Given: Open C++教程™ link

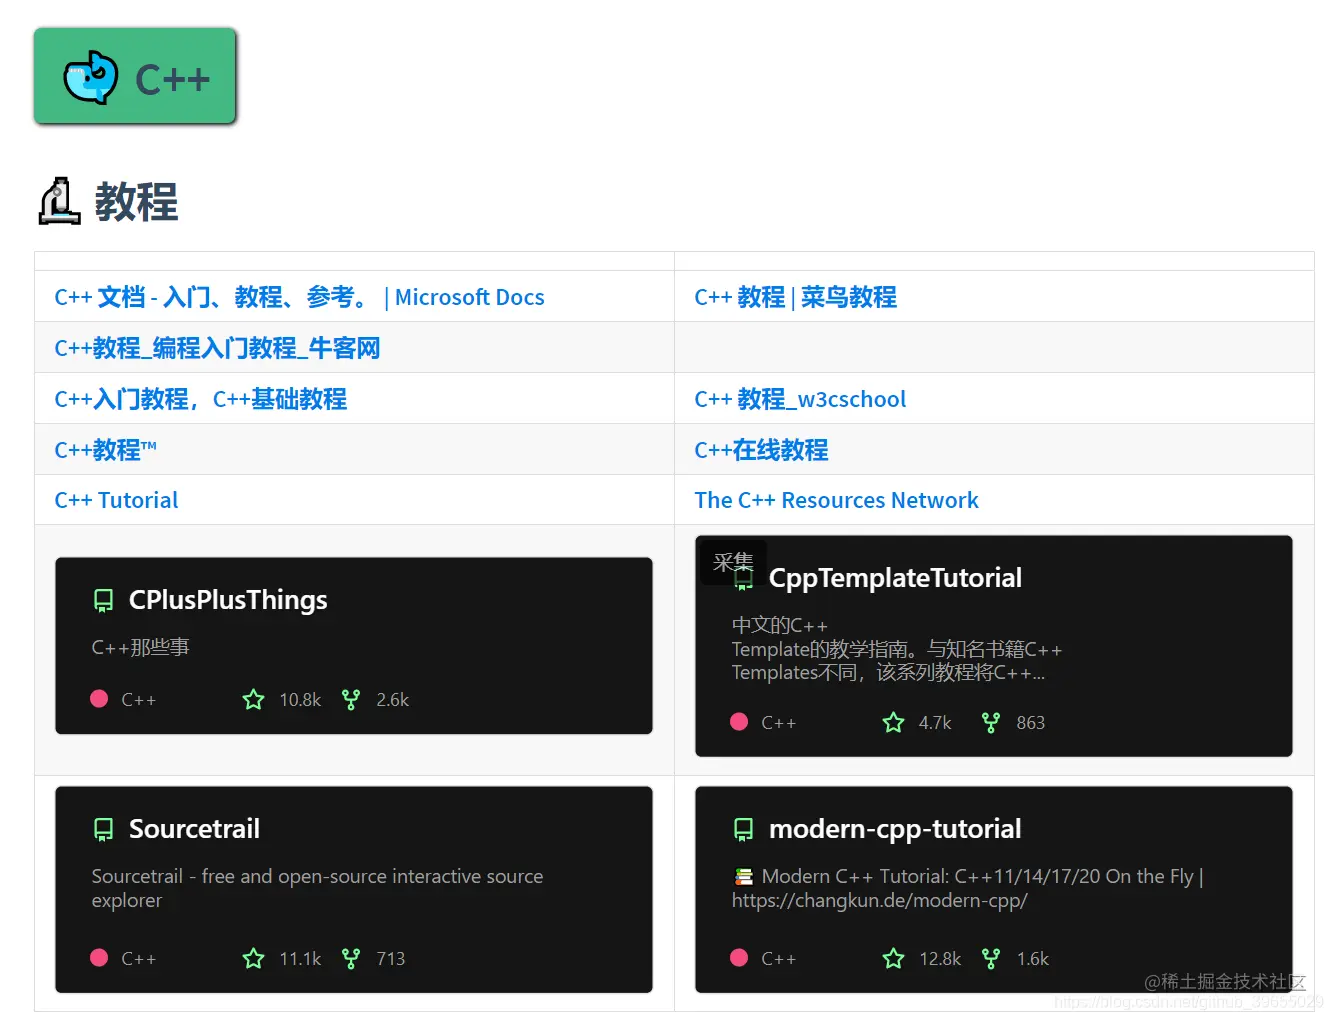Looking at the screenshot, I should [x=105, y=450].
